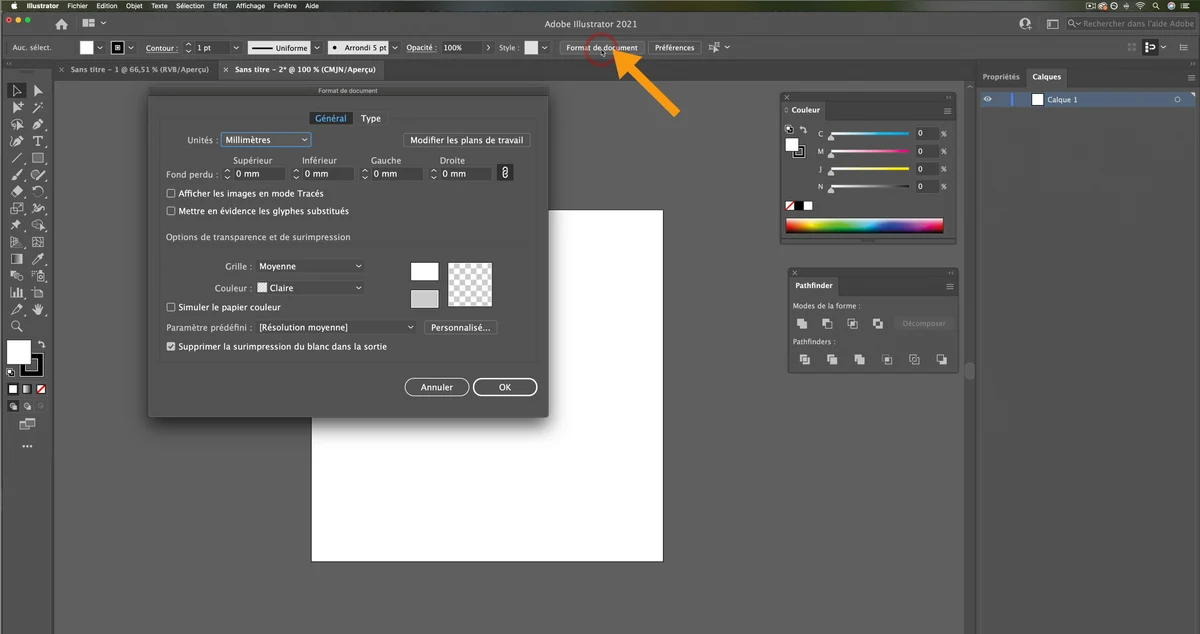Select the Line Segment tool

[17, 158]
